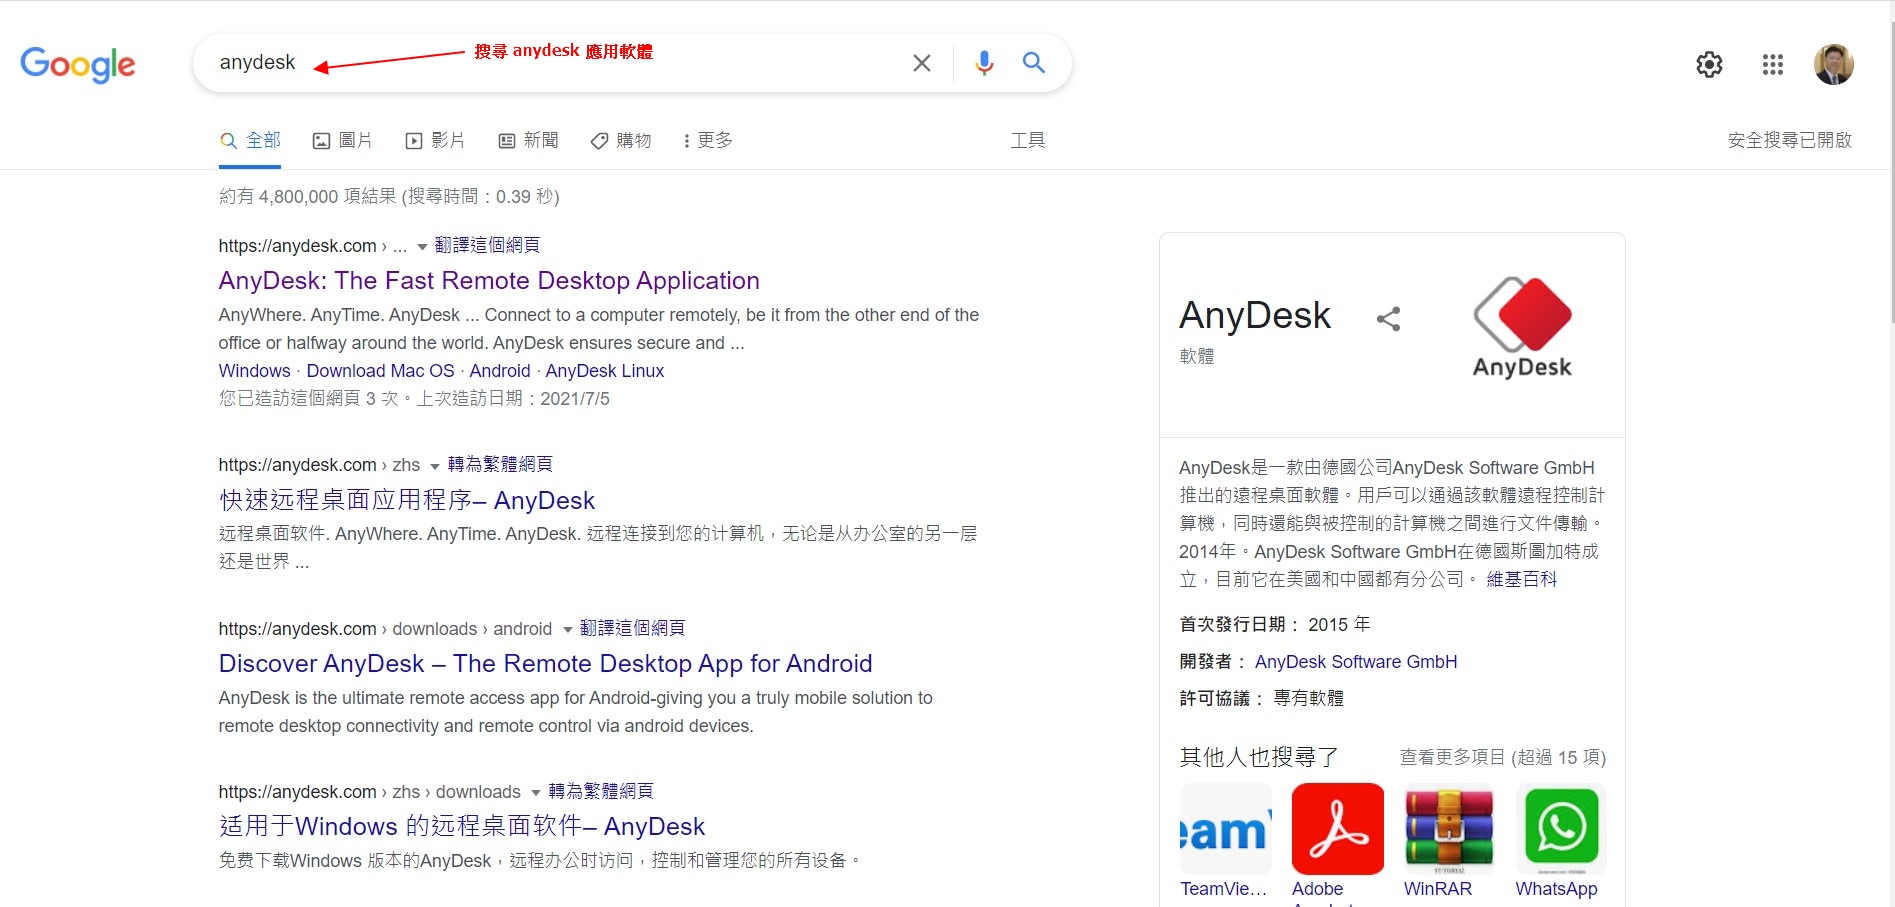Open the TeamVie… text link
Viewport: 1895px width, 907px height.
tap(1223, 889)
